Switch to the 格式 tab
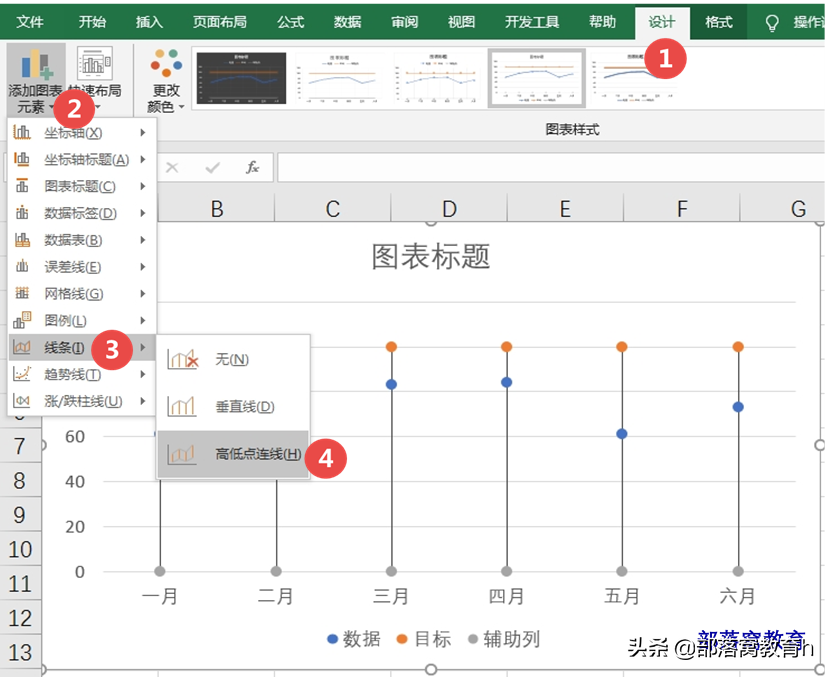The width and height of the screenshot is (833, 677). [719, 22]
